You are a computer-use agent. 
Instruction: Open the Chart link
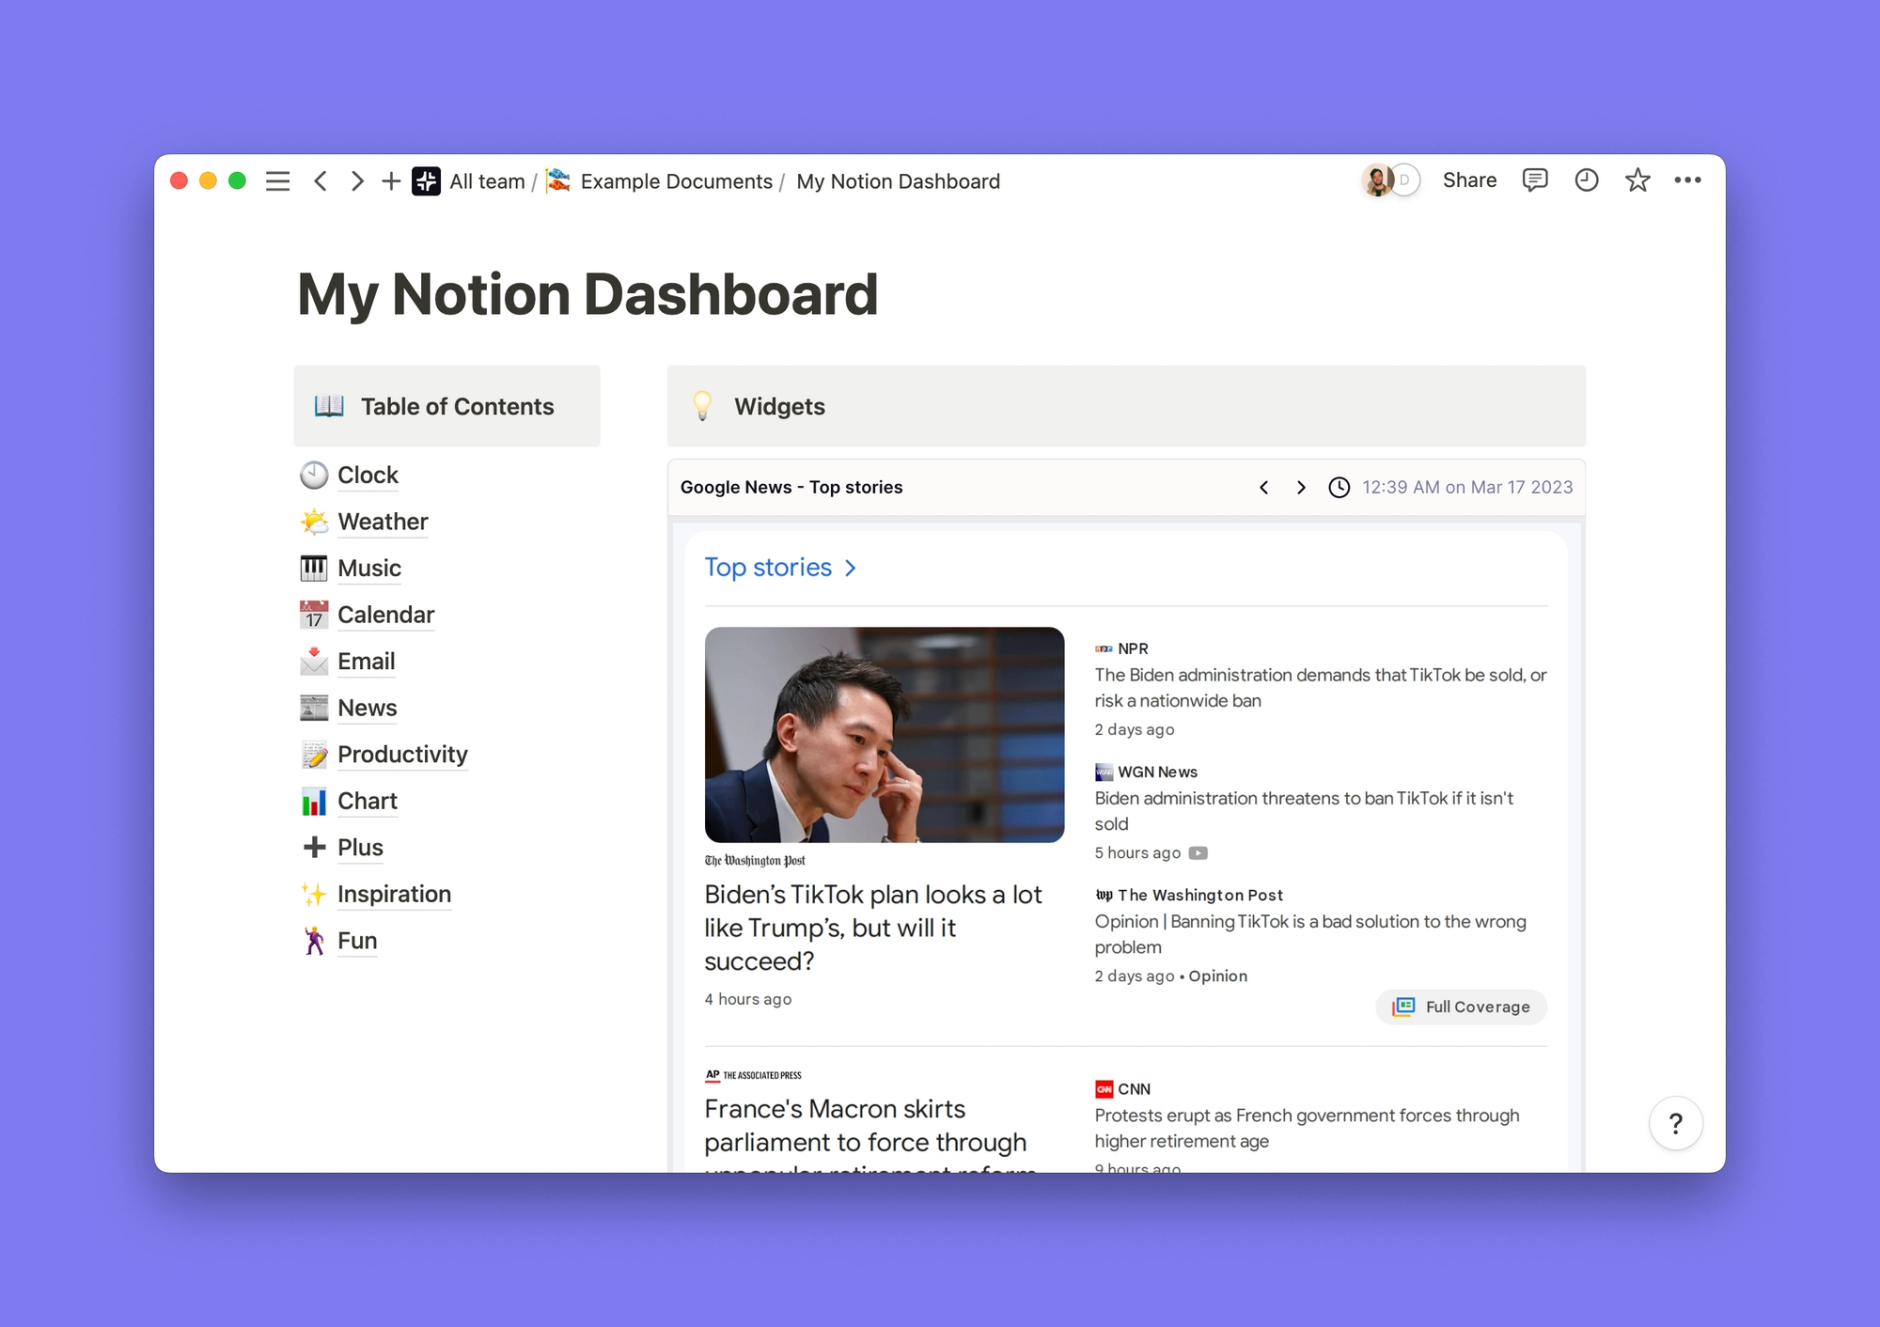(367, 801)
